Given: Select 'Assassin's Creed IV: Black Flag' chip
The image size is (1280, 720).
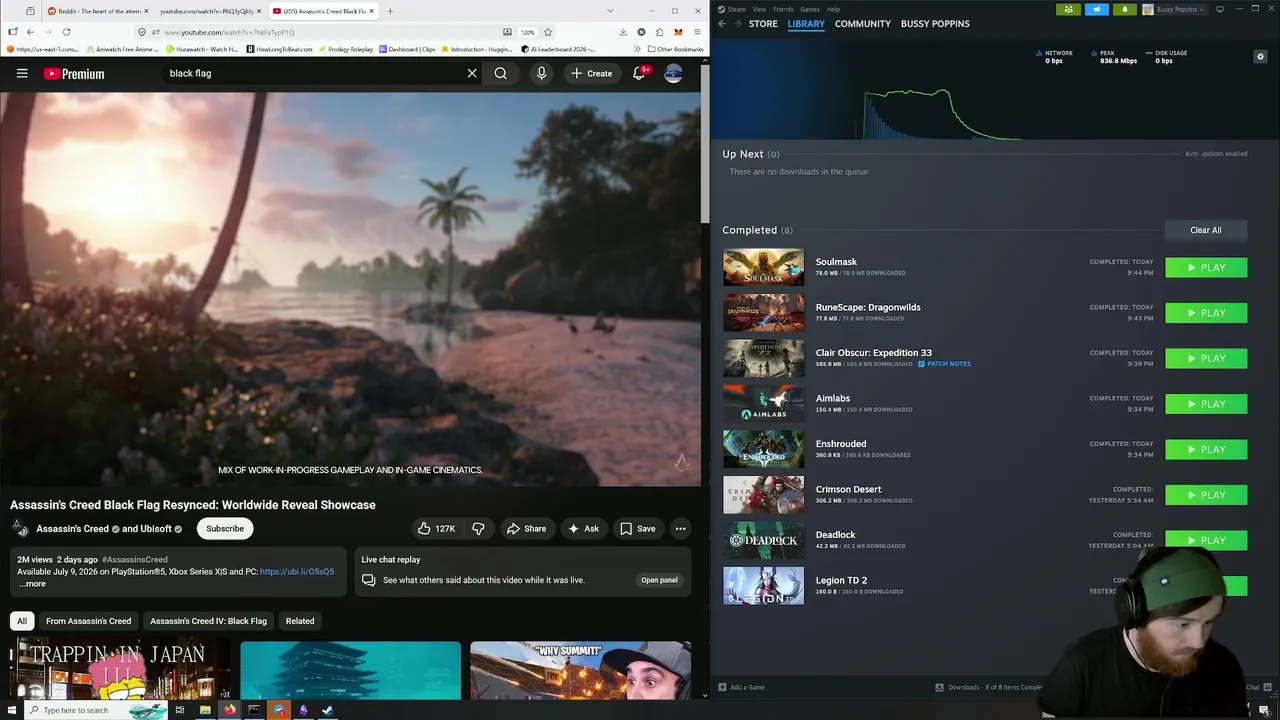Looking at the screenshot, I should [x=208, y=621].
